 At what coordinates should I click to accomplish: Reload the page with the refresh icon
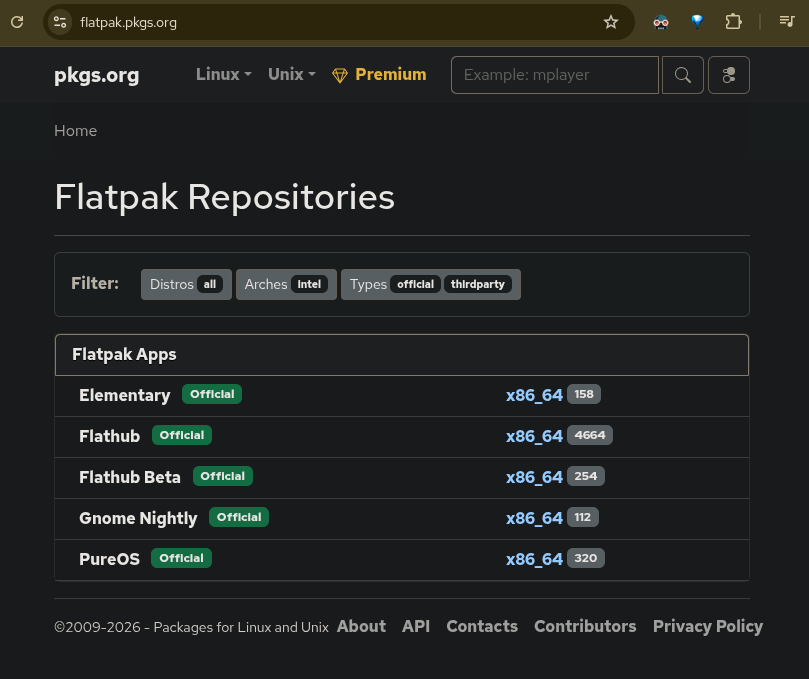[x=17, y=22]
